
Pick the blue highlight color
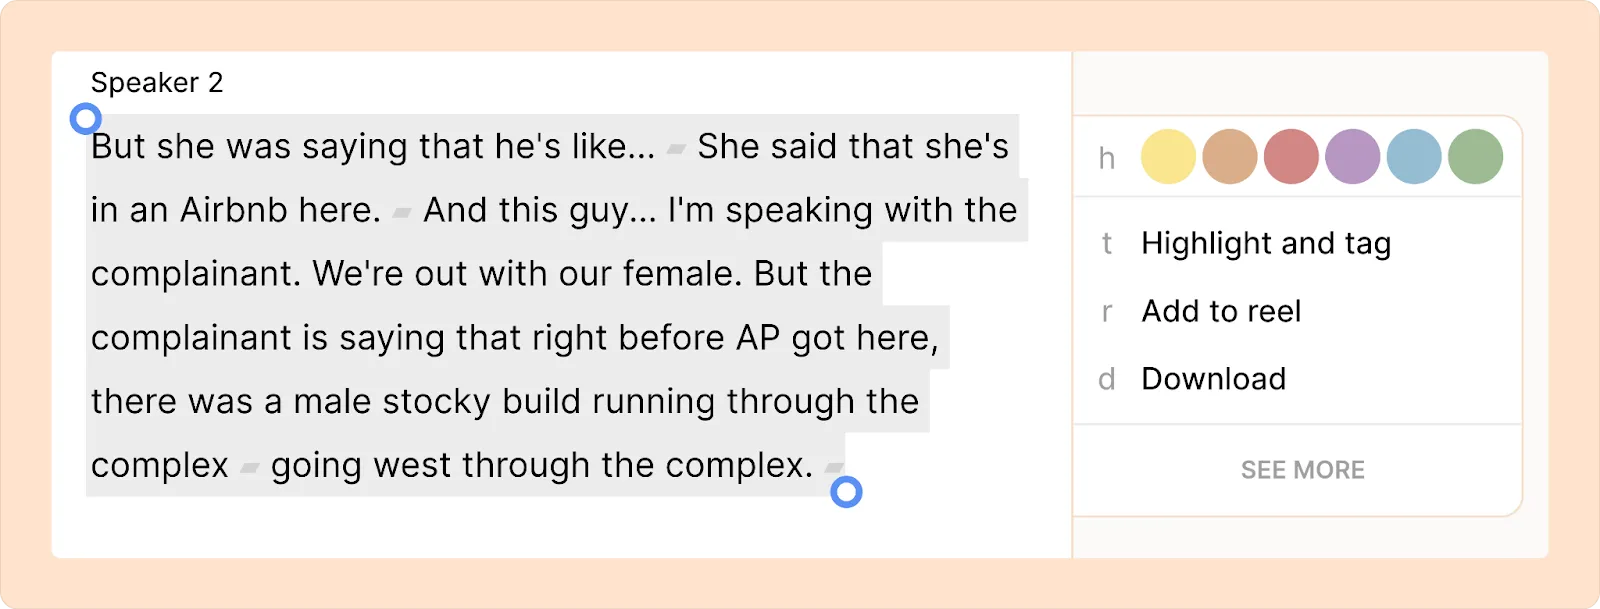1414,157
